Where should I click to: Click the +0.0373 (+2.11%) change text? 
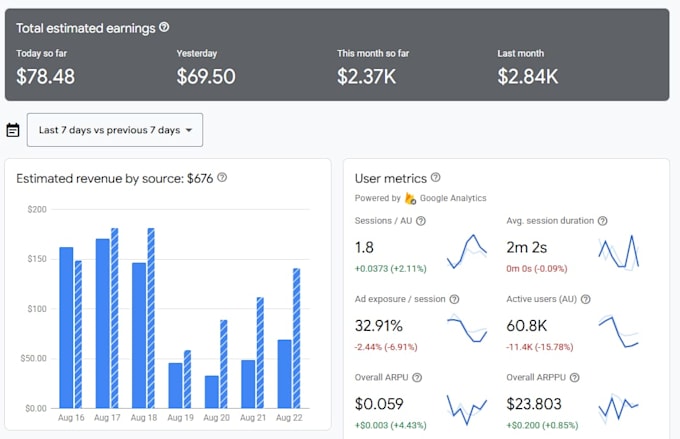pyautogui.click(x=390, y=269)
